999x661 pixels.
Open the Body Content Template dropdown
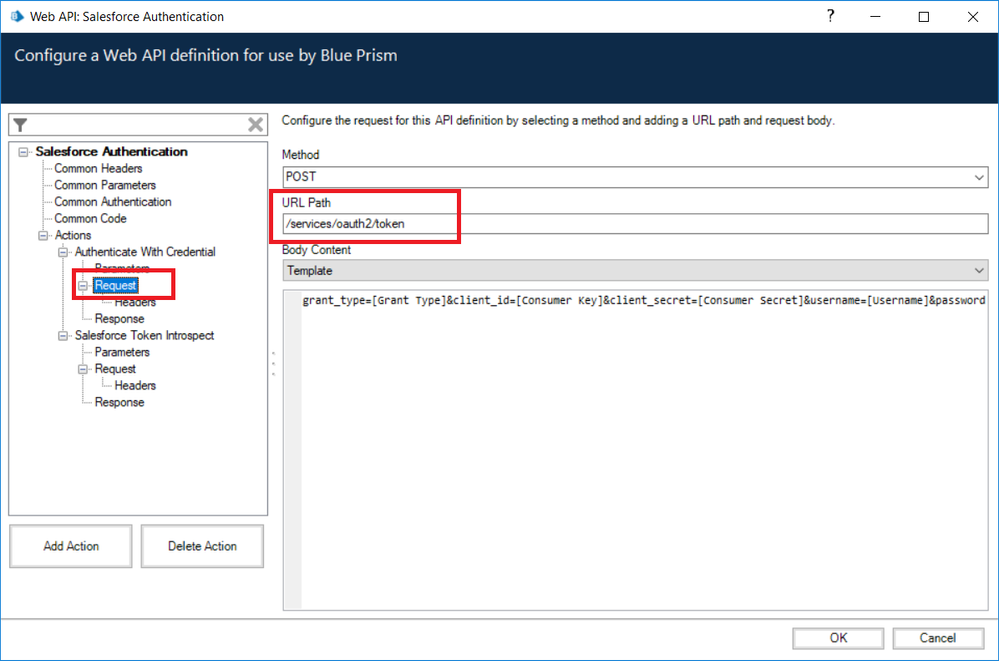point(635,271)
